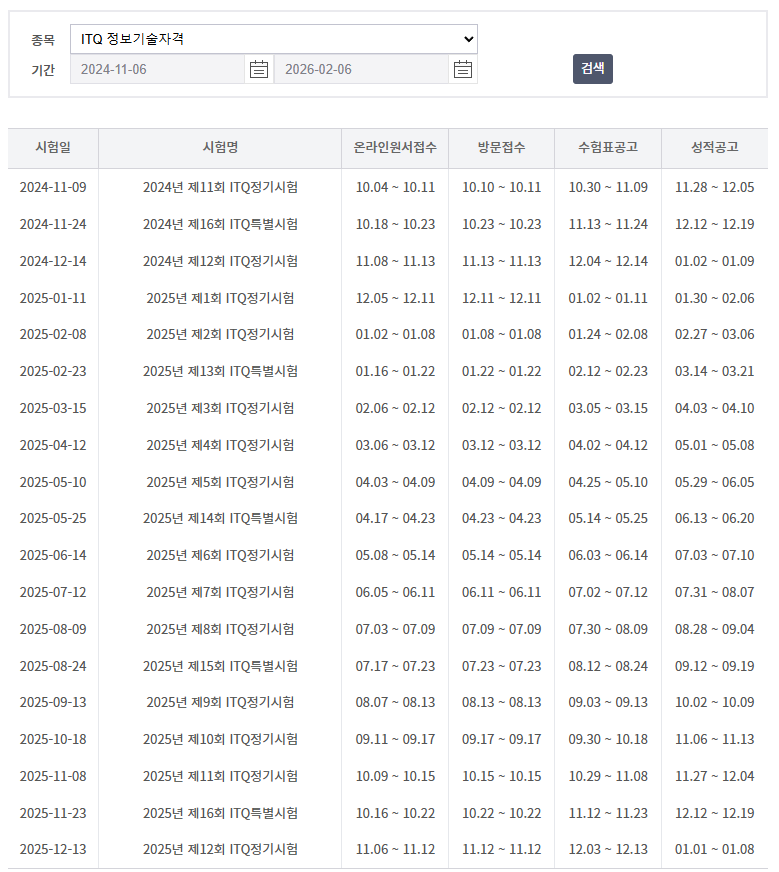The width and height of the screenshot is (779, 872).
Task: Focus the start date field 2024-11-06
Action: click(x=157, y=69)
